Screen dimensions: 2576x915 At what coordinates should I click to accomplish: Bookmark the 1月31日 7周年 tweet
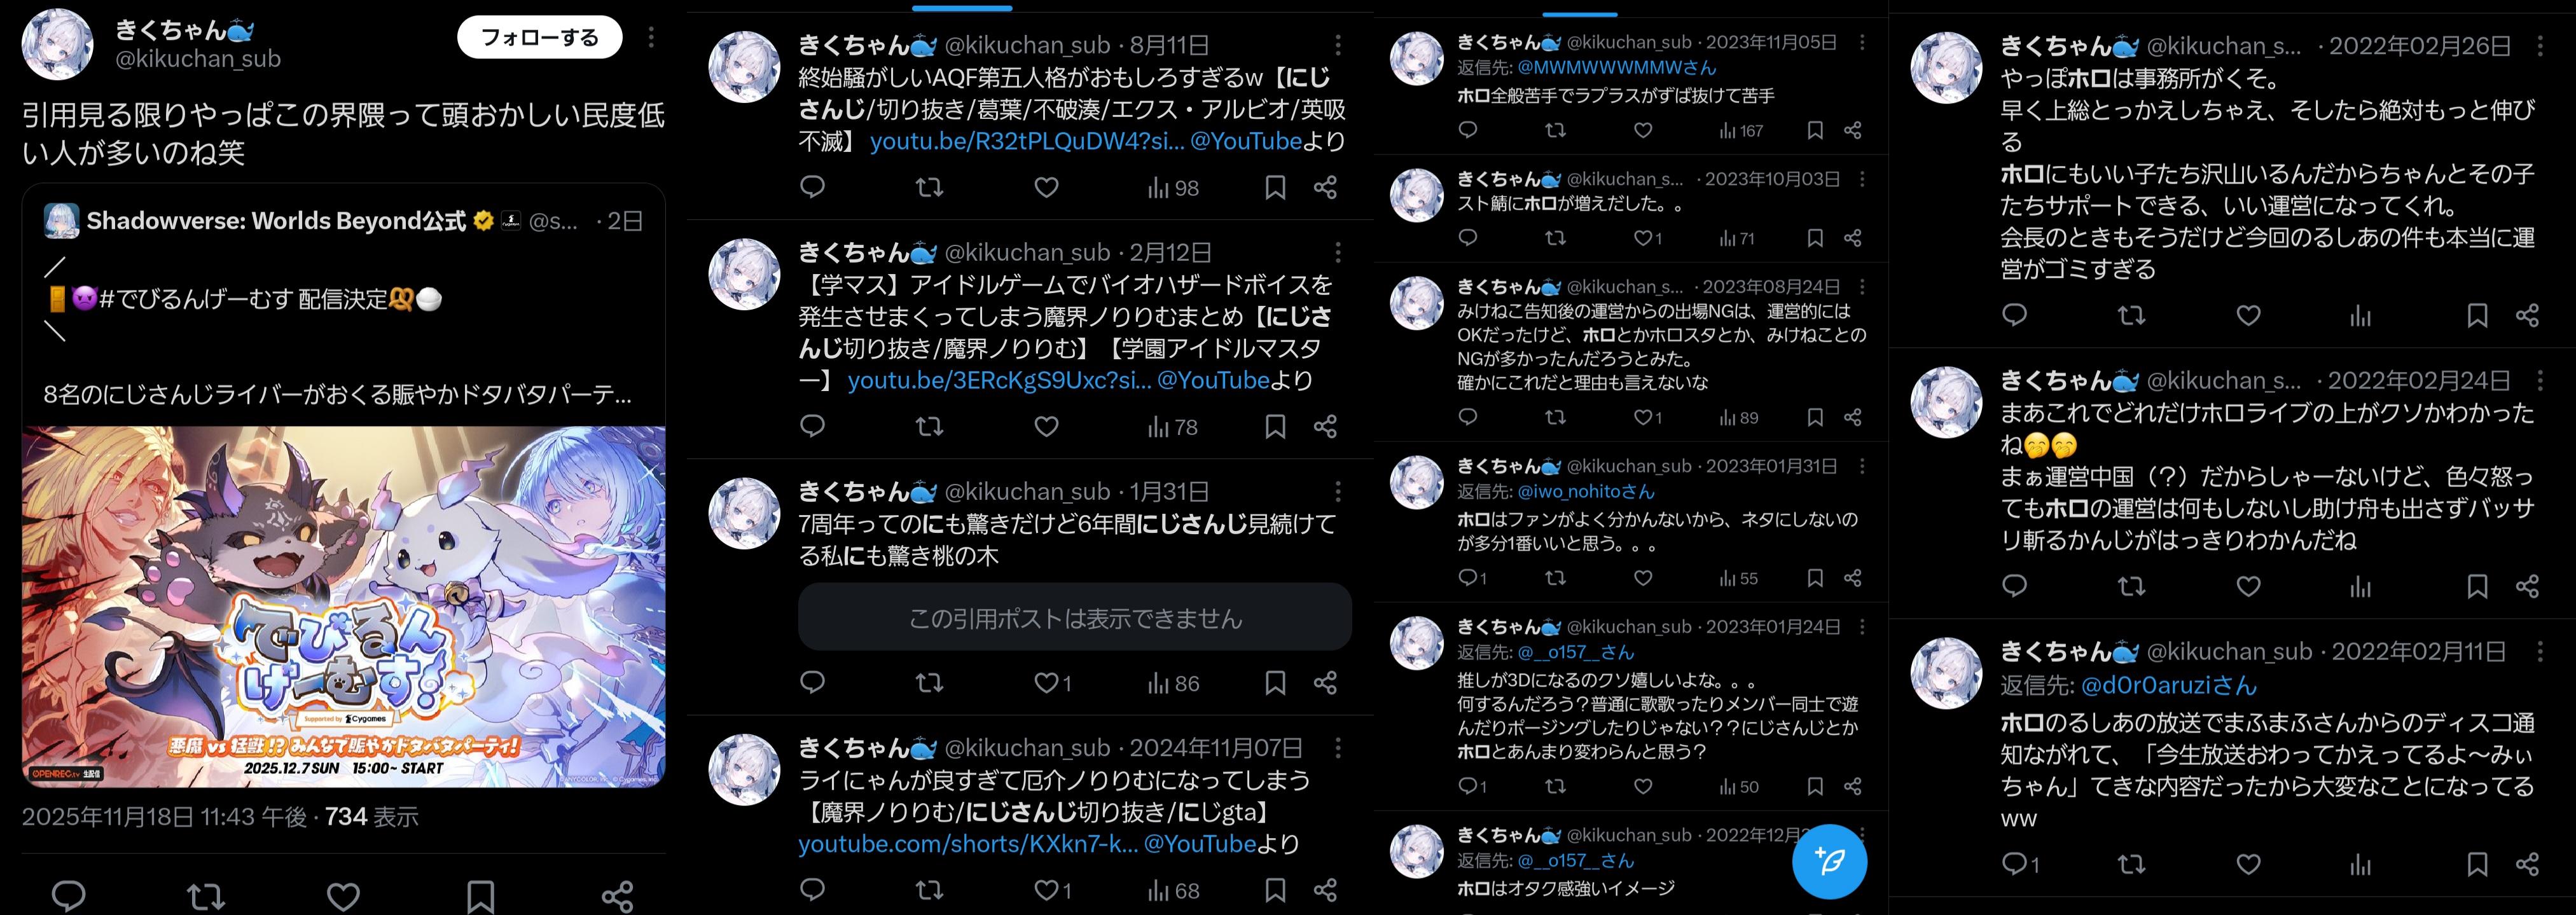point(1275,683)
